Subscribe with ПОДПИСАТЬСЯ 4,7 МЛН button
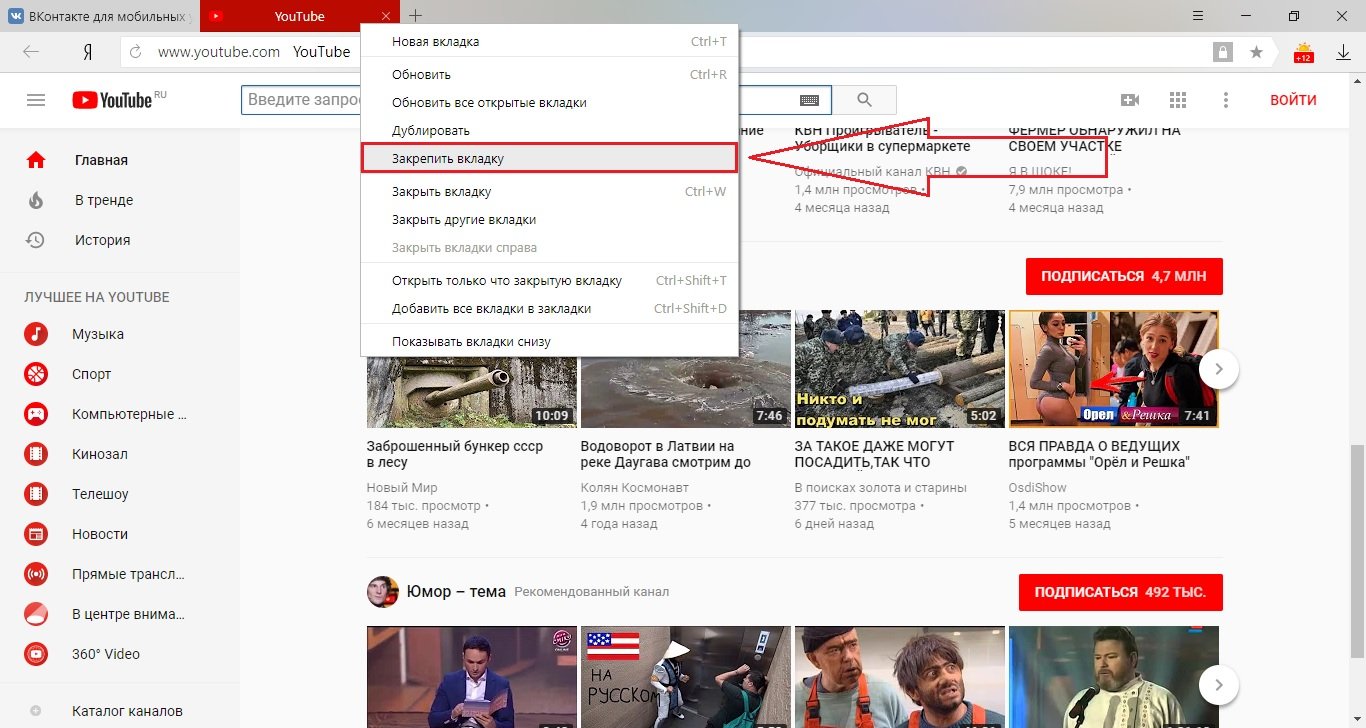This screenshot has width=1366, height=728. tap(1124, 276)
